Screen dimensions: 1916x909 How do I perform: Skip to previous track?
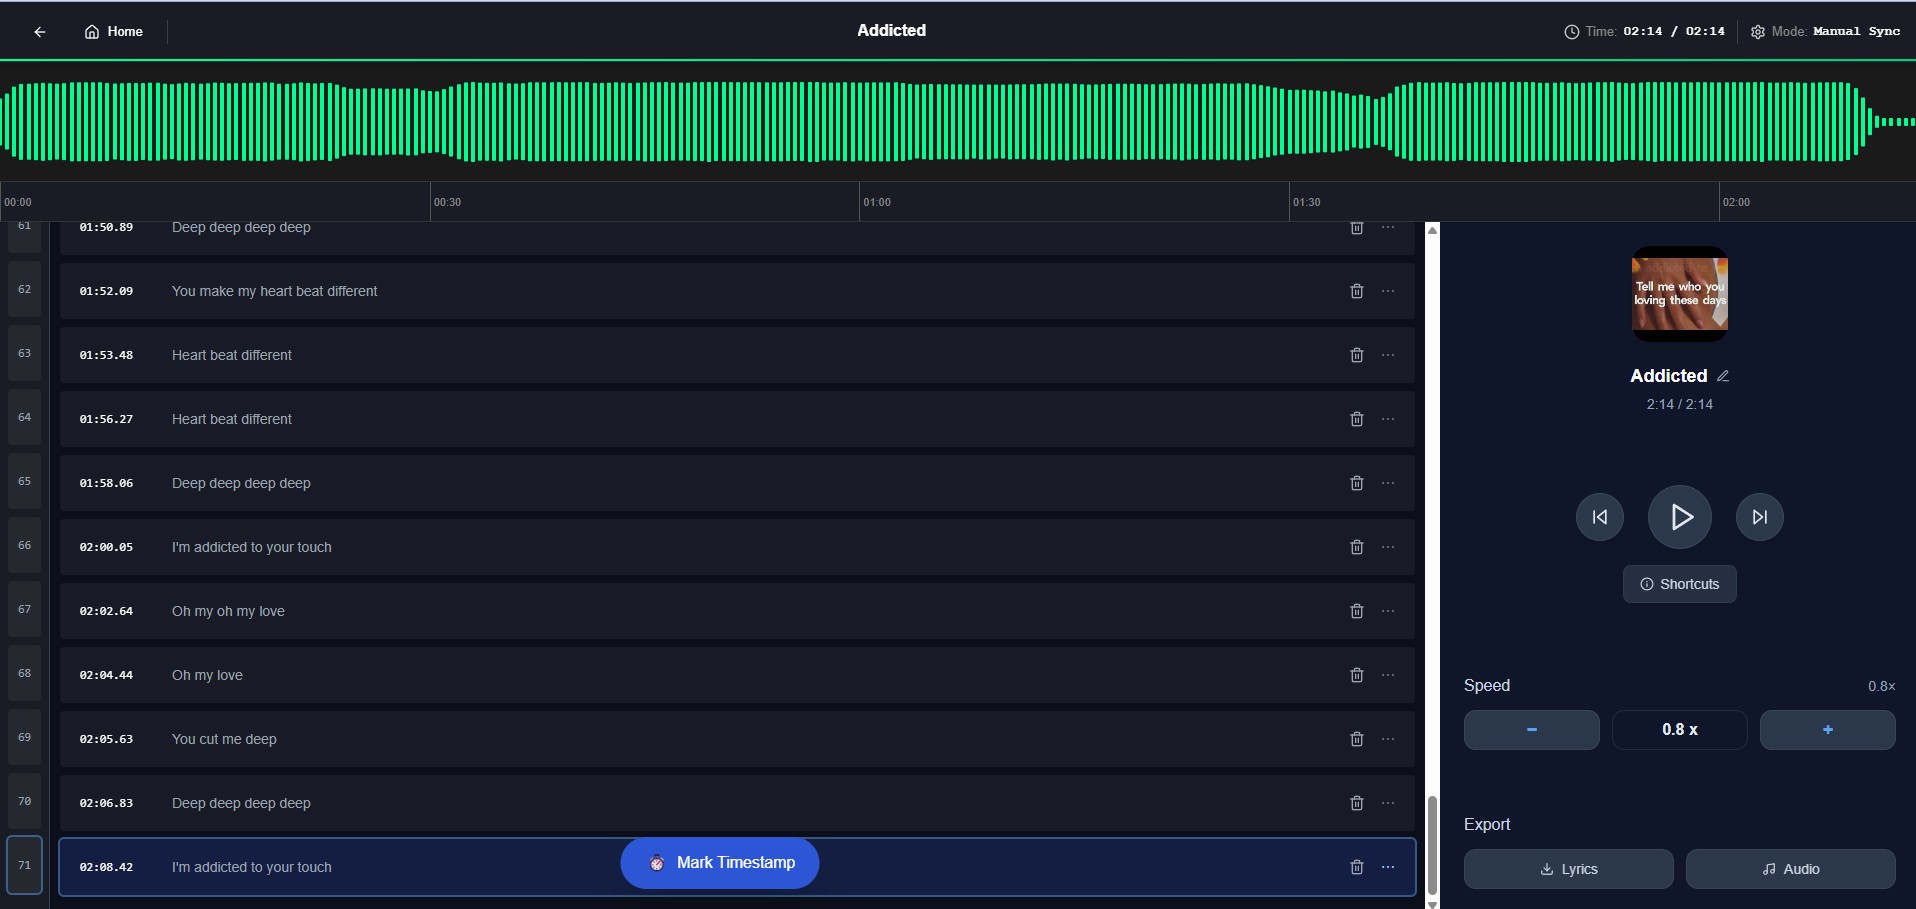[x=1599, y=517]
